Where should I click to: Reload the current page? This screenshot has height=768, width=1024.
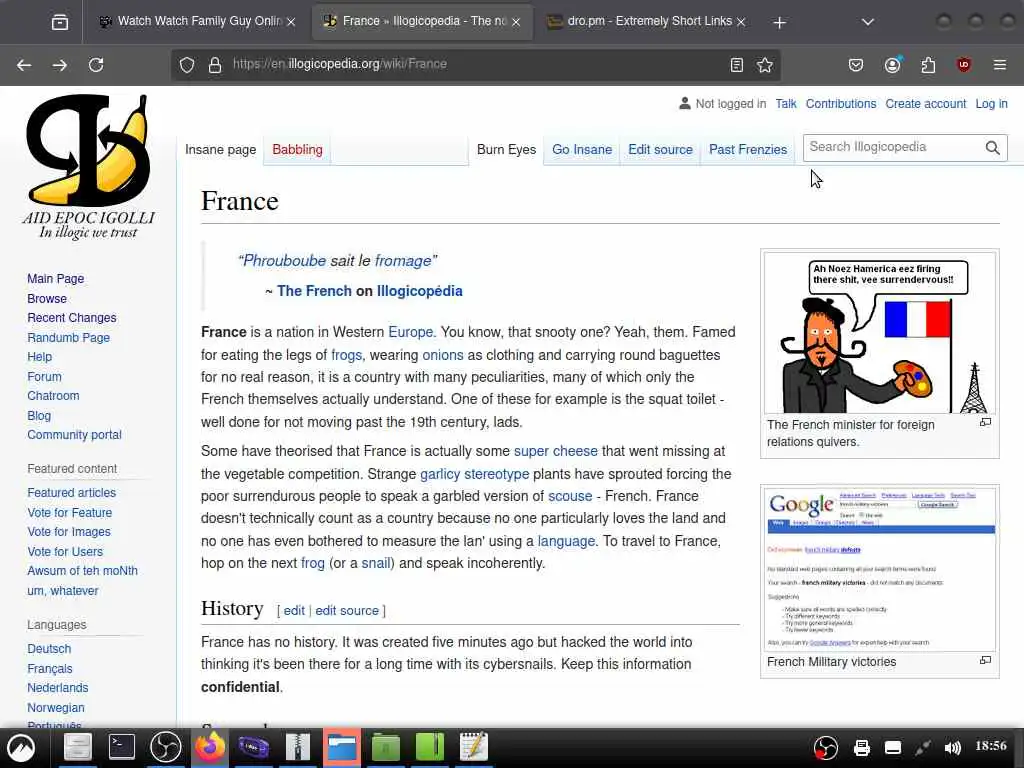click(x=96, y=65)
